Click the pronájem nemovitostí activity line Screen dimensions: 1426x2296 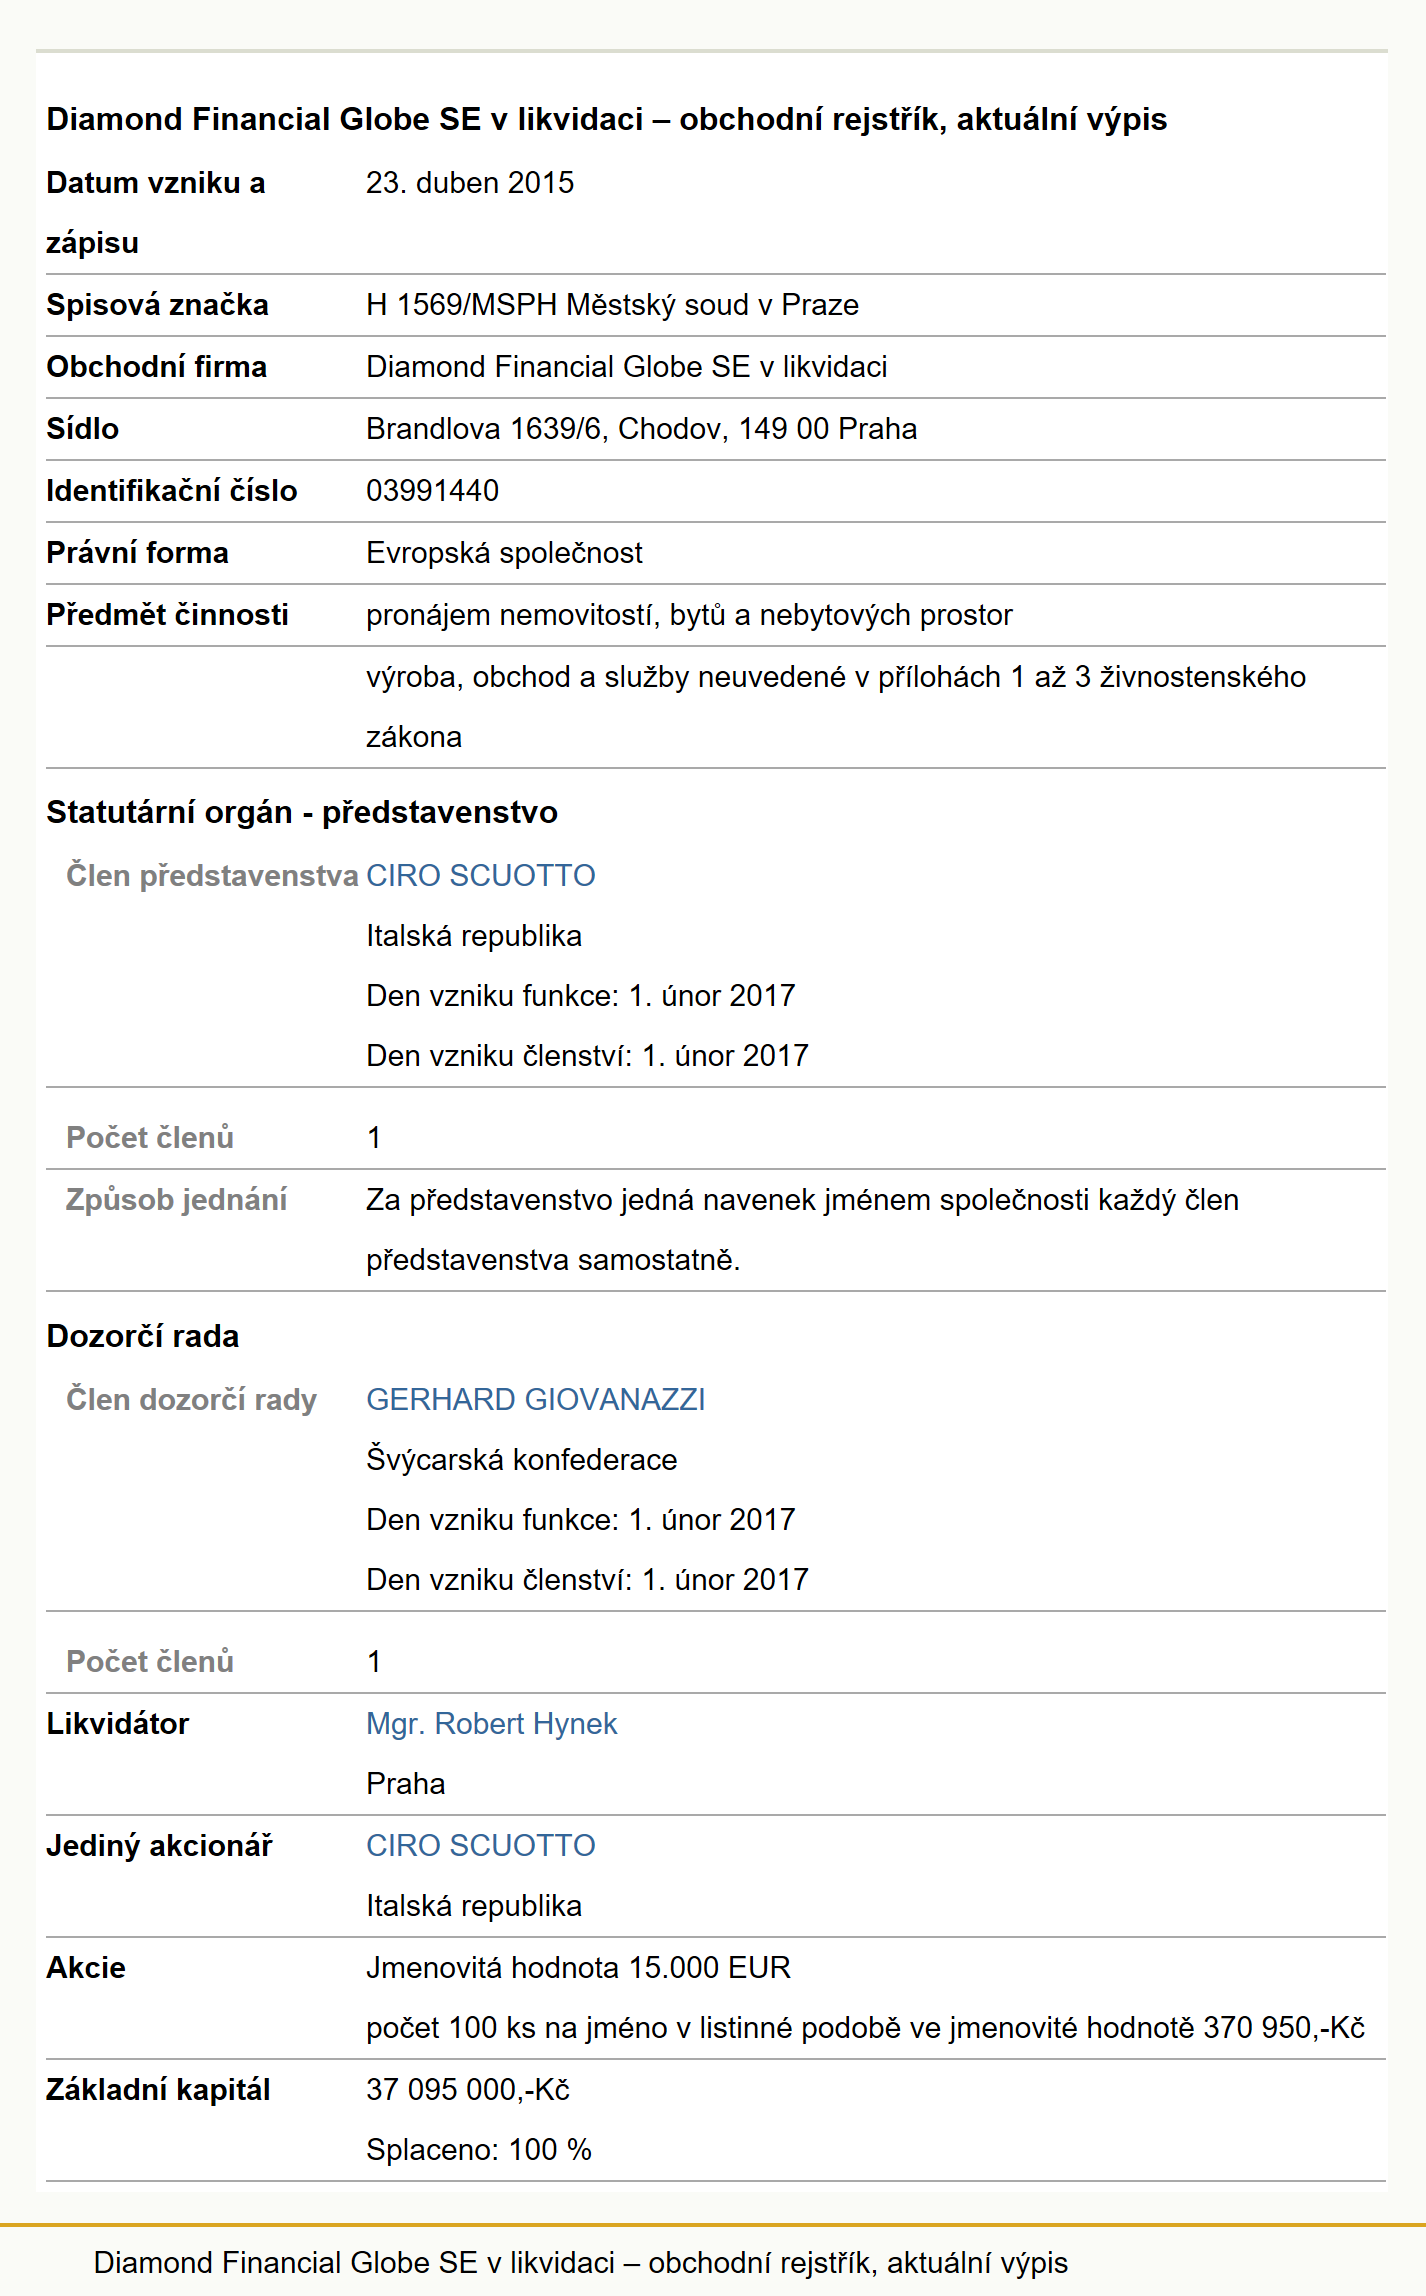pyautogui.click(x=689, y=615)
